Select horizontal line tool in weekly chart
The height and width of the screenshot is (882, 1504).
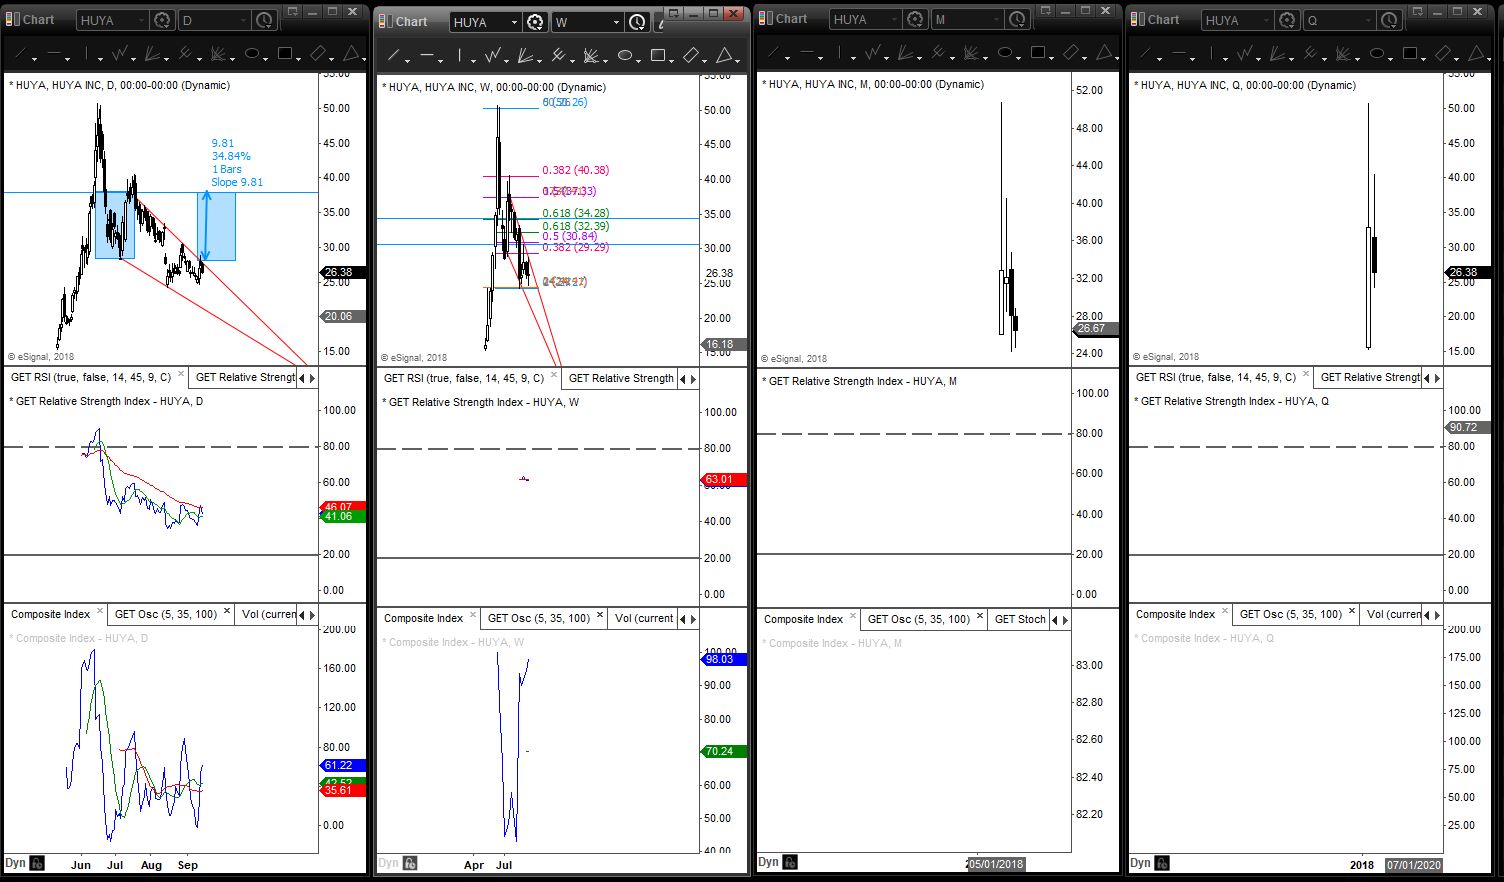tap(427, 55)
